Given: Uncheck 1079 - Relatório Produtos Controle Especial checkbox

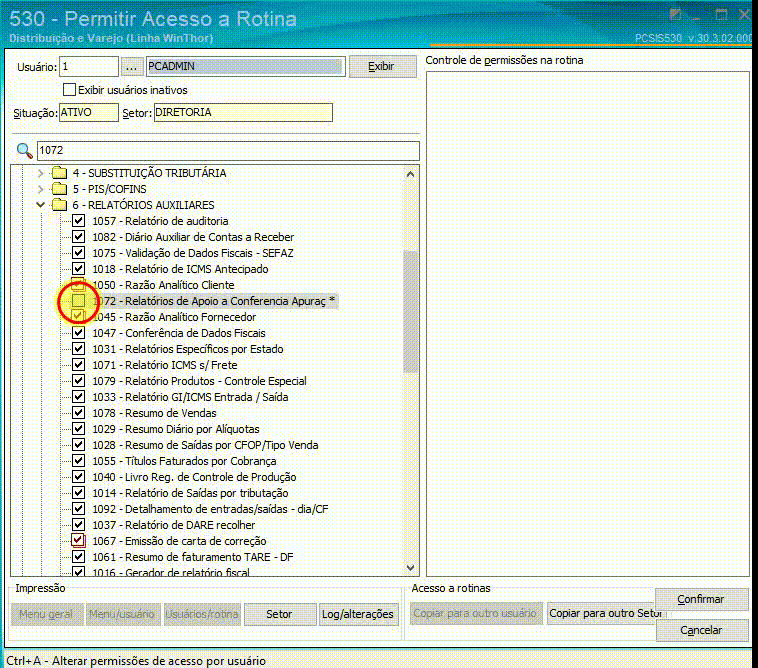Looking at the screenshot, I should tap(78, 380).
